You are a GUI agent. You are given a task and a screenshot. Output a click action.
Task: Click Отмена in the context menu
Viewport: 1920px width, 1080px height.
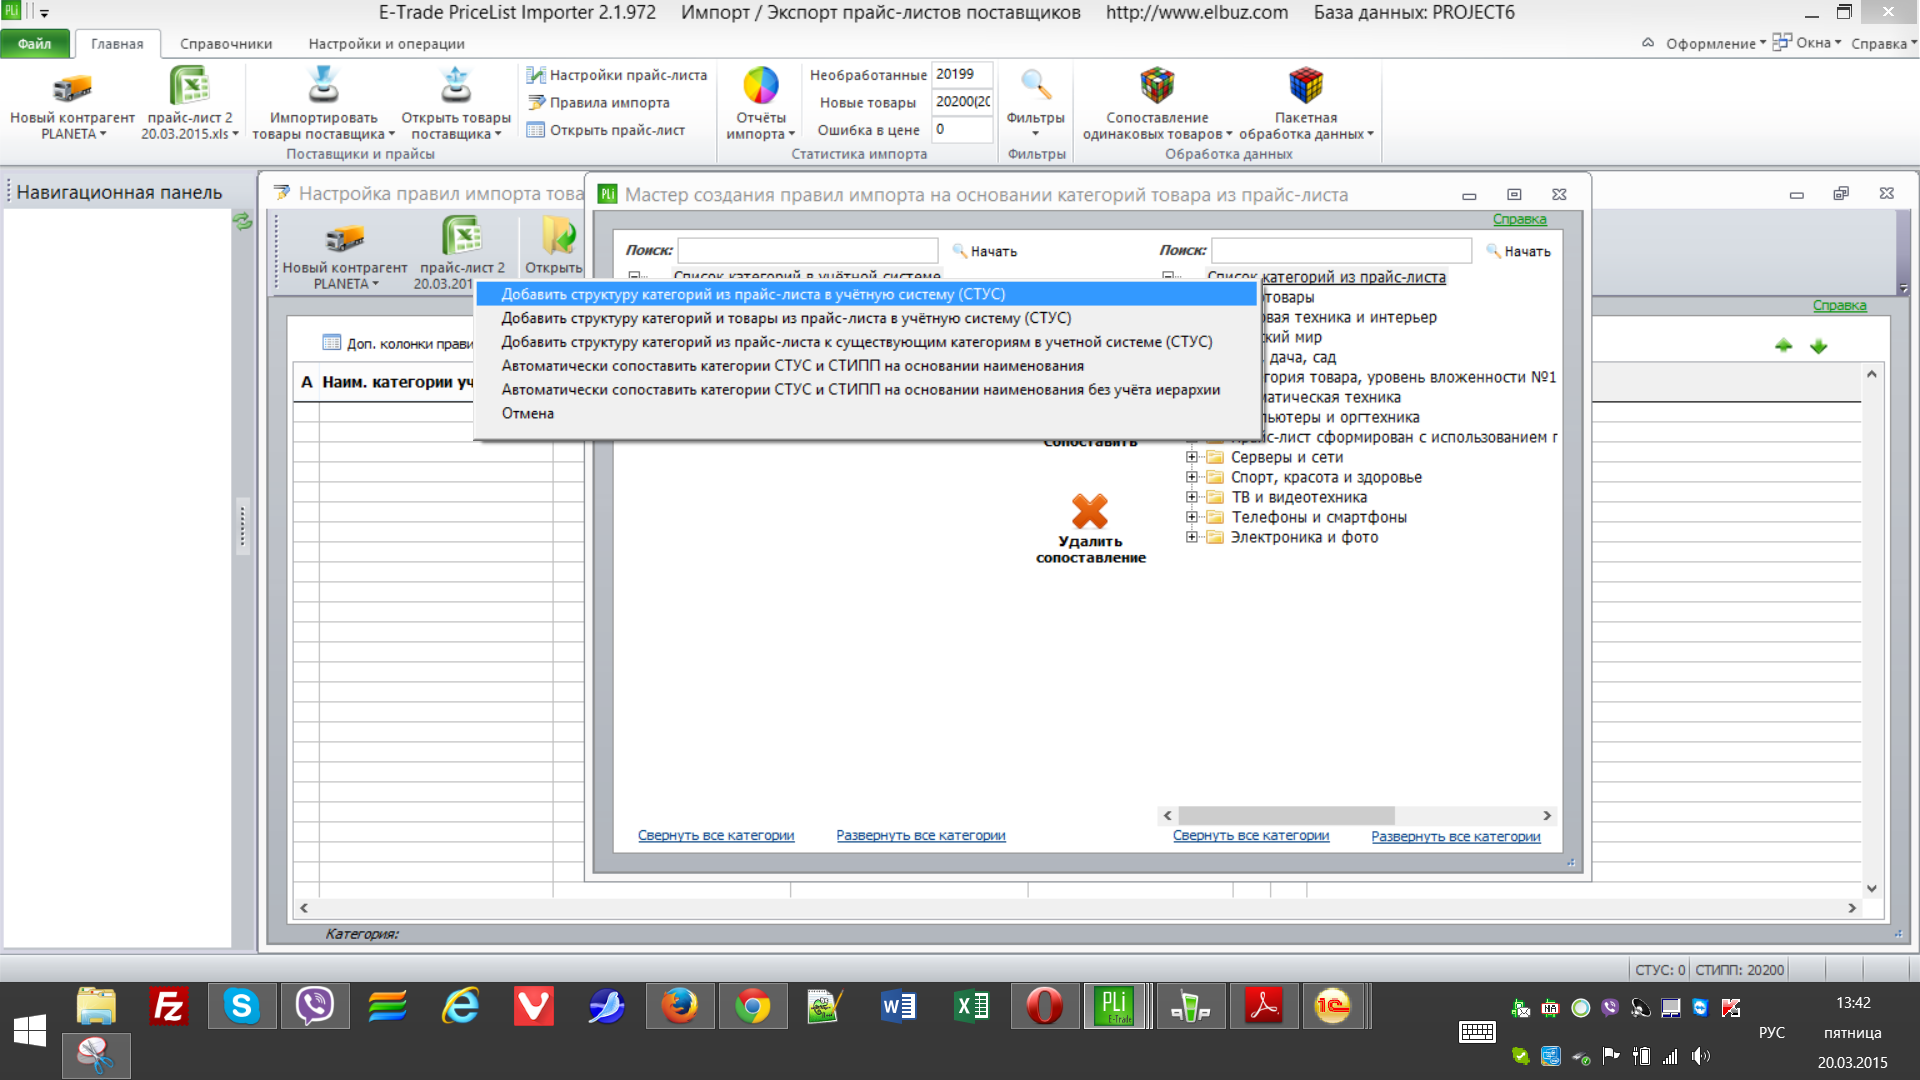point(866,413)
